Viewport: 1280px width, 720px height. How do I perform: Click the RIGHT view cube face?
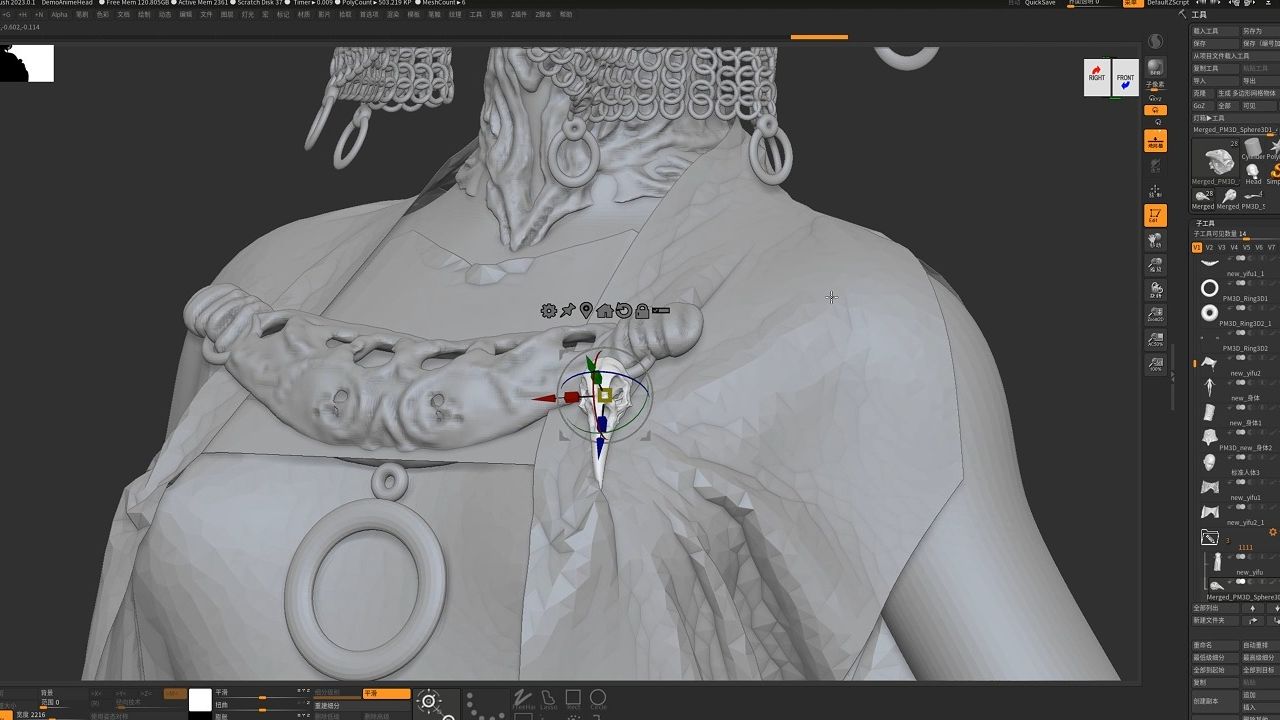[x=1097, y=78]
